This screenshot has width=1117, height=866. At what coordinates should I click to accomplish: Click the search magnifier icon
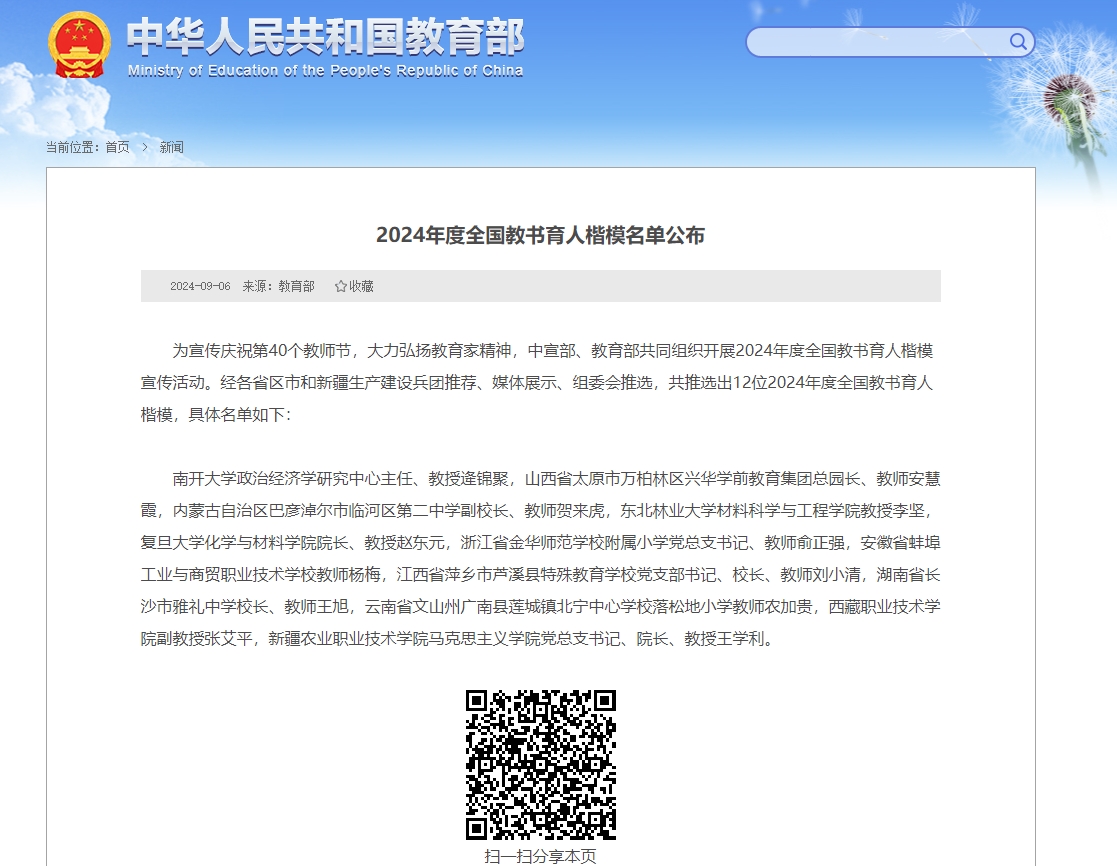[x=1018, y=42]
